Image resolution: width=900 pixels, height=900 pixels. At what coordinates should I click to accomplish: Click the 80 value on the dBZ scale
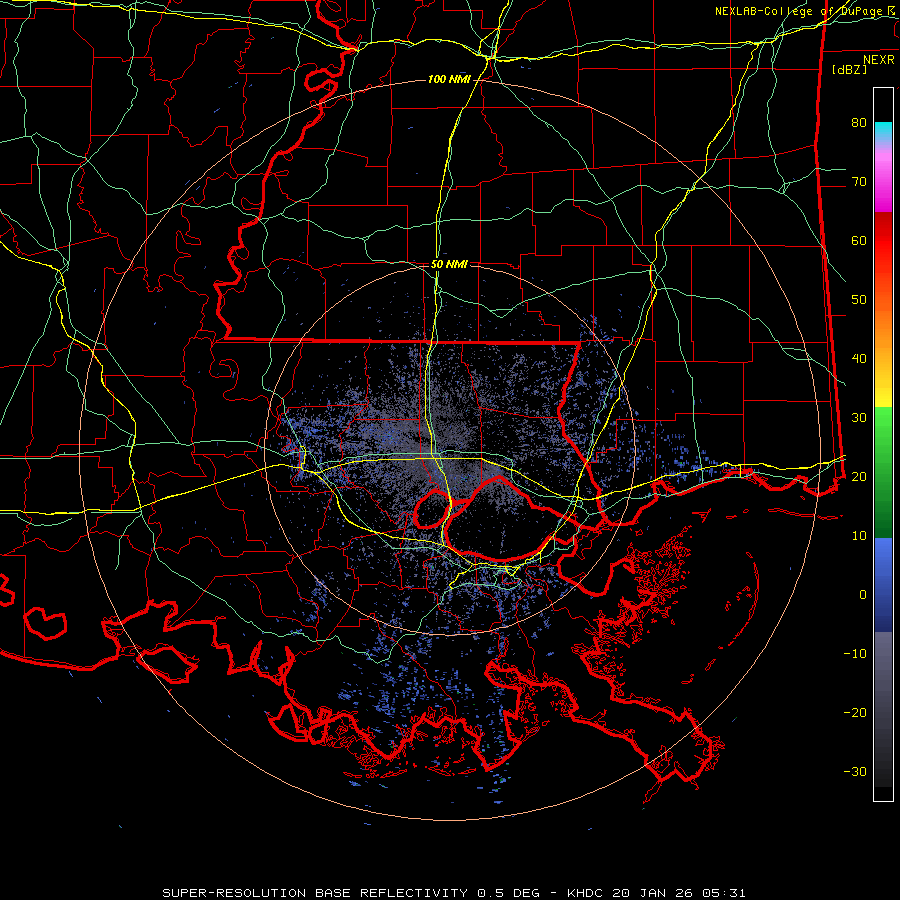point(859,122)
